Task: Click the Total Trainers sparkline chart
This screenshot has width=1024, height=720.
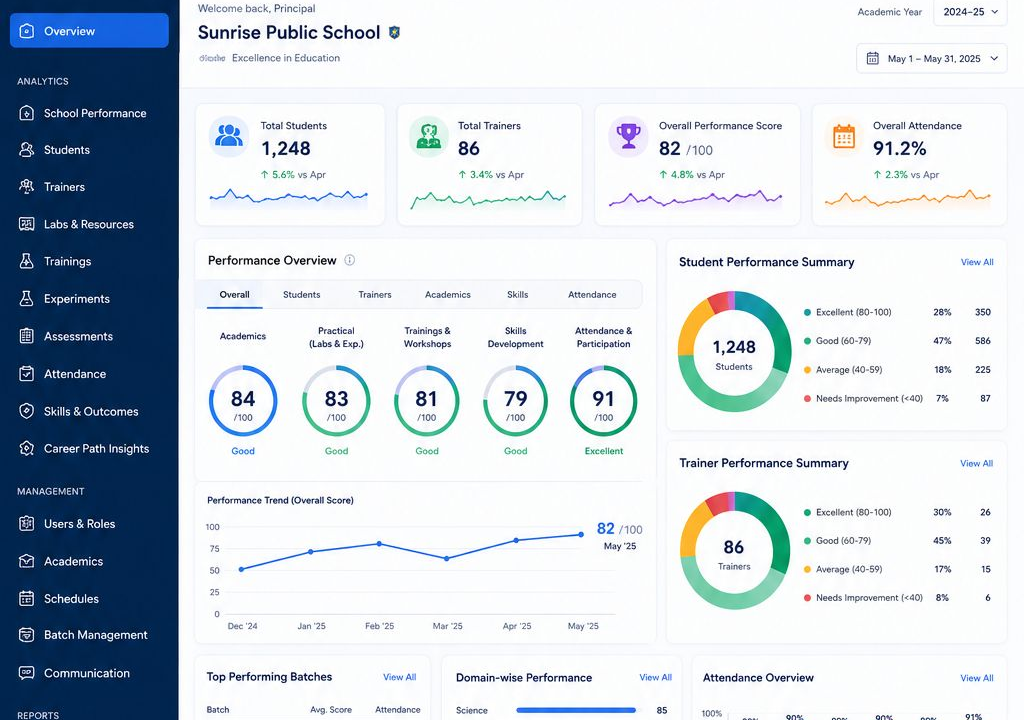Action: coord(488,199)
